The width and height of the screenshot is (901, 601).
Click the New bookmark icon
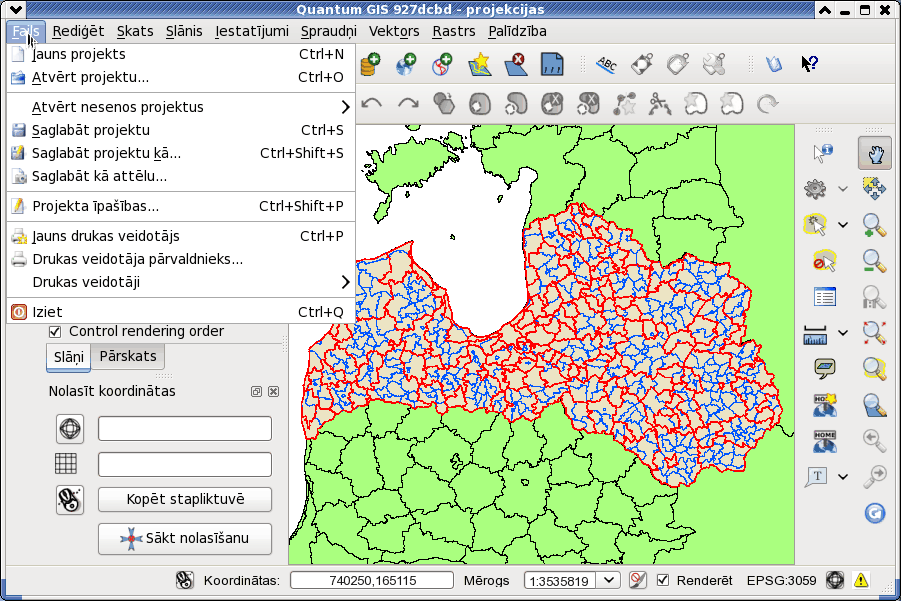825,404
